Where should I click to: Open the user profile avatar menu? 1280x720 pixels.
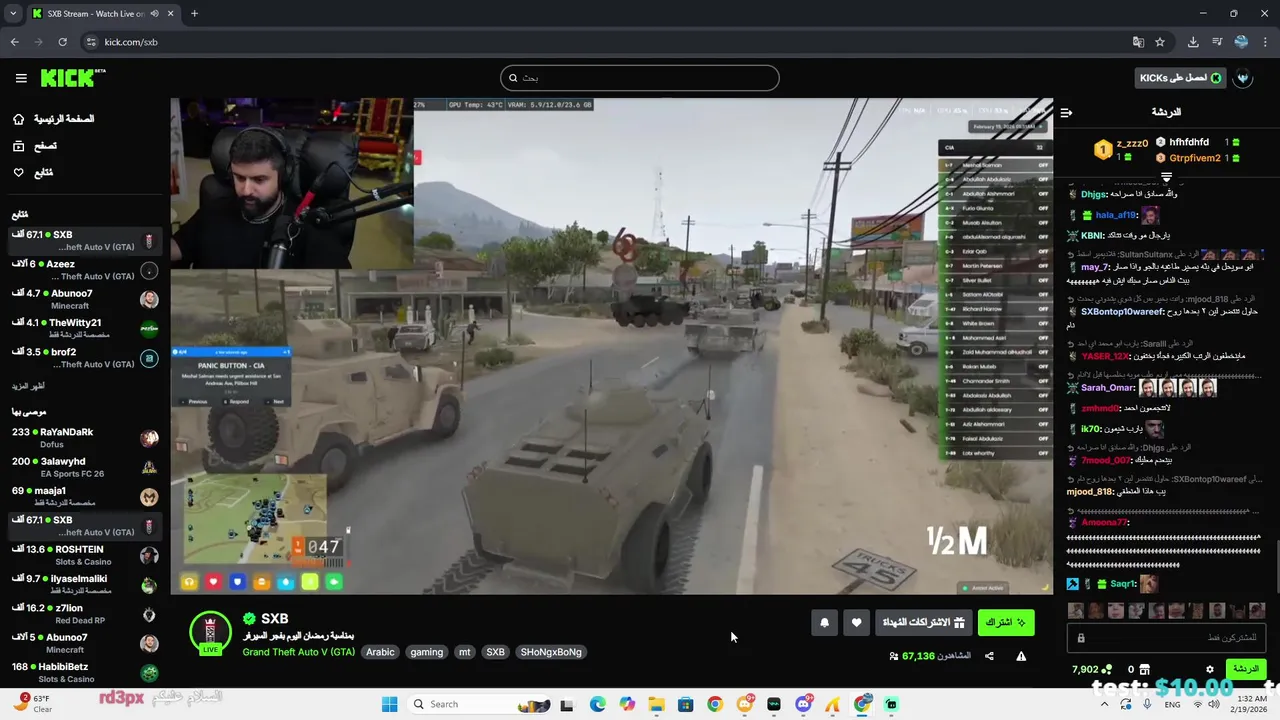tap(1244, 78)
